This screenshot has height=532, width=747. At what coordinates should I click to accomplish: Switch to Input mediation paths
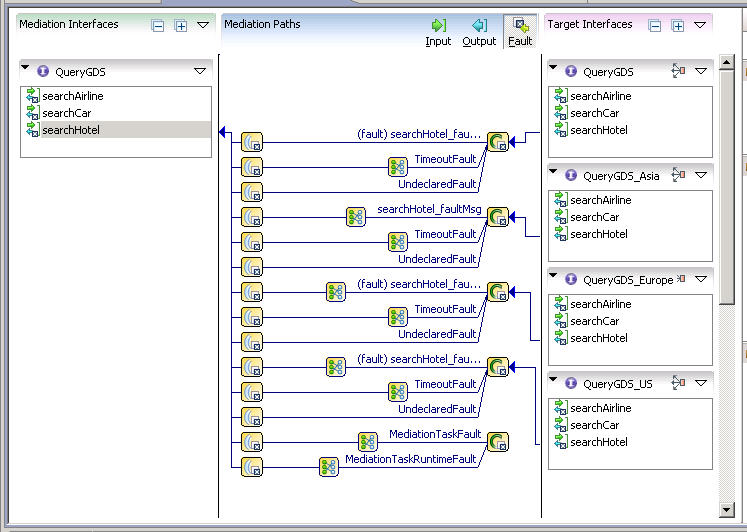pyautogui.click(x=438, y=32)
